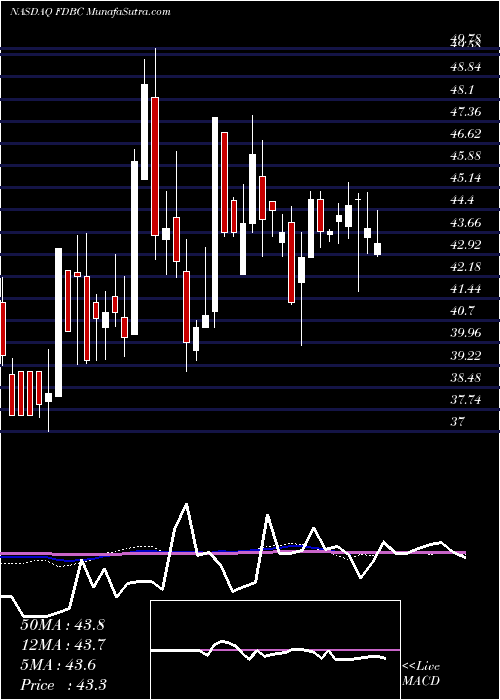Click the 12MA : 43.7 readout
The image size is (500, 700).
[x=62, y=644]
